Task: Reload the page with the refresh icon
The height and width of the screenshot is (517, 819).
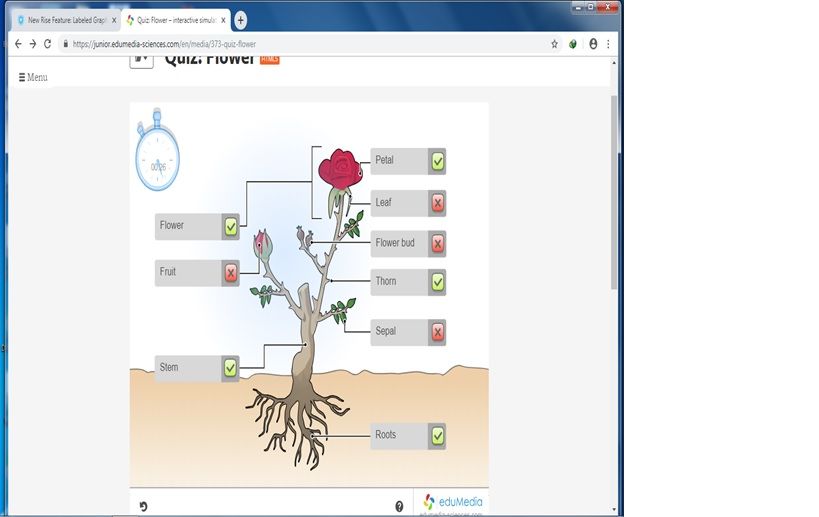Action: pyautogui.click(x=48, y=44)
